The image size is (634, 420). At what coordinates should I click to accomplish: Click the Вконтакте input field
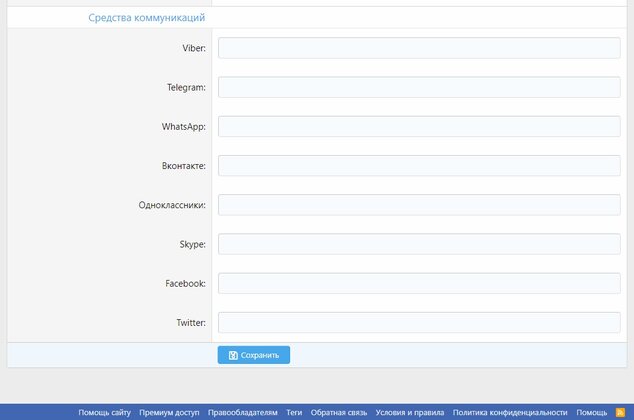[x=419, y=165]
